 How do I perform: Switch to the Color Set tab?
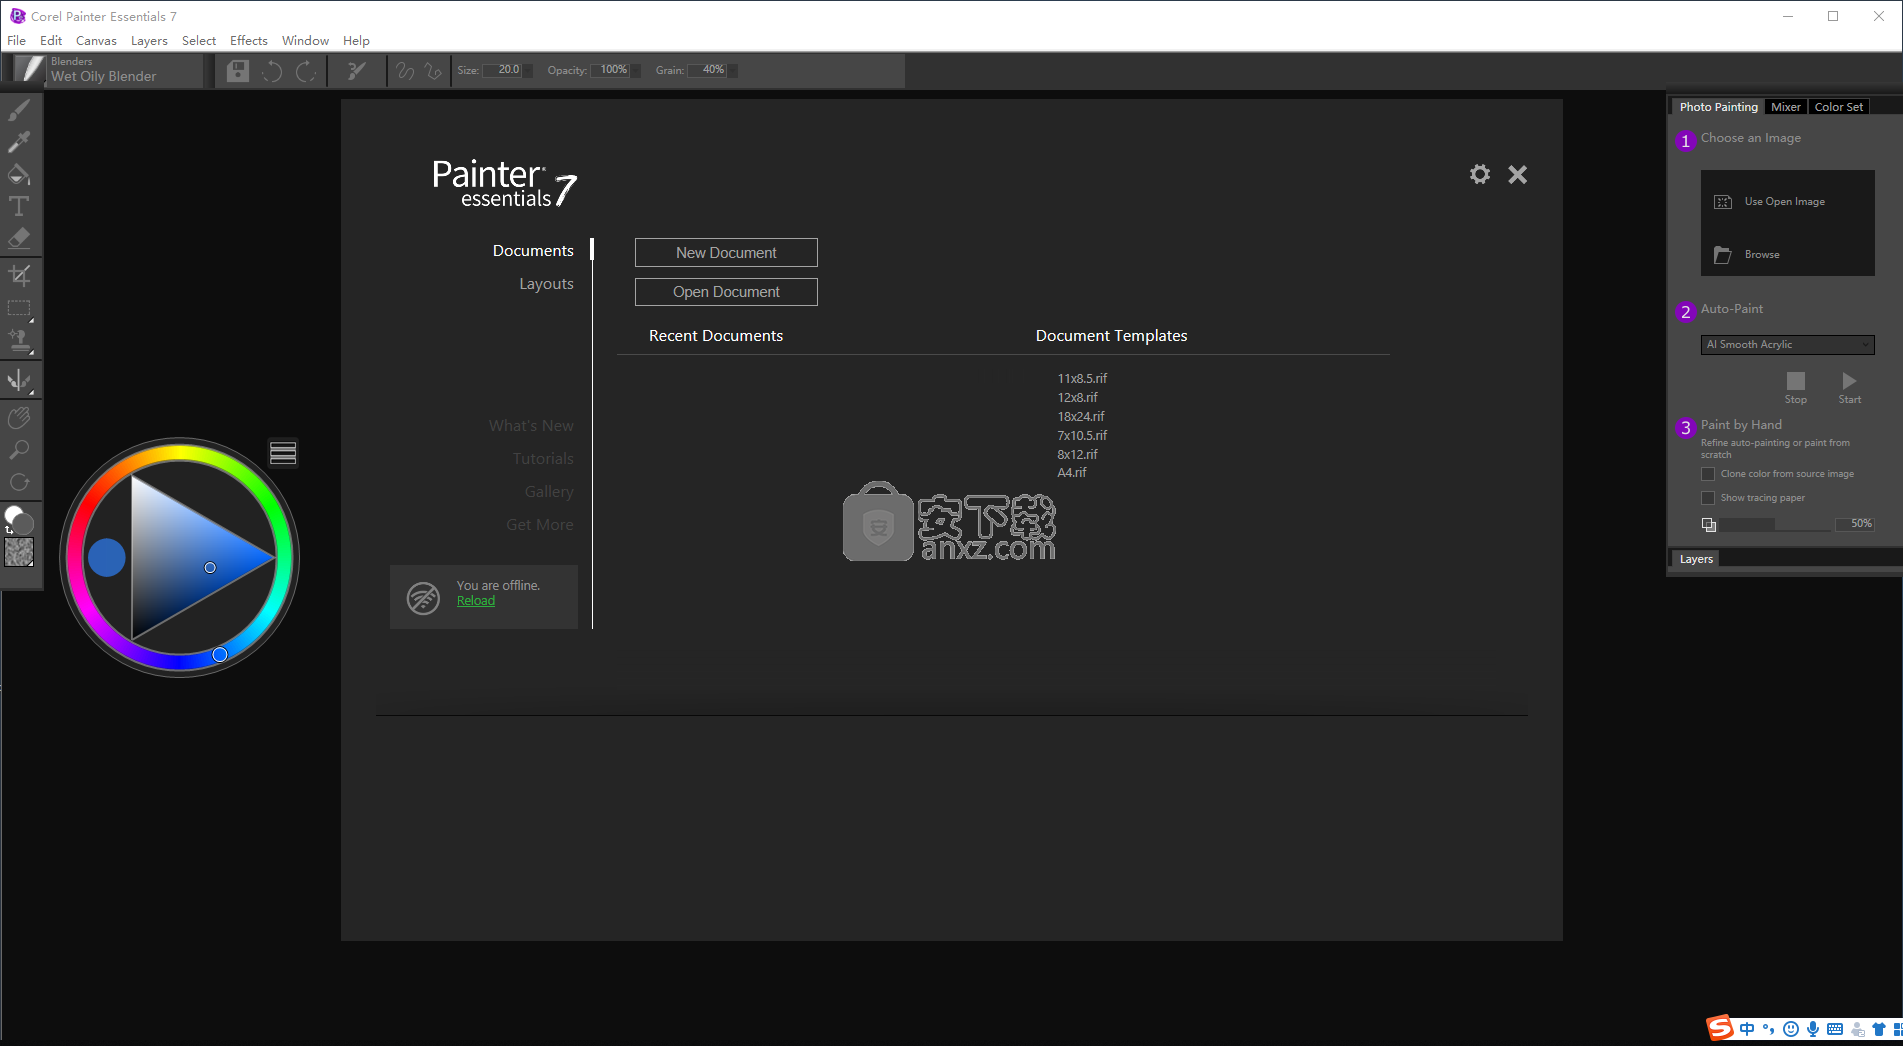pos(1838,107)
